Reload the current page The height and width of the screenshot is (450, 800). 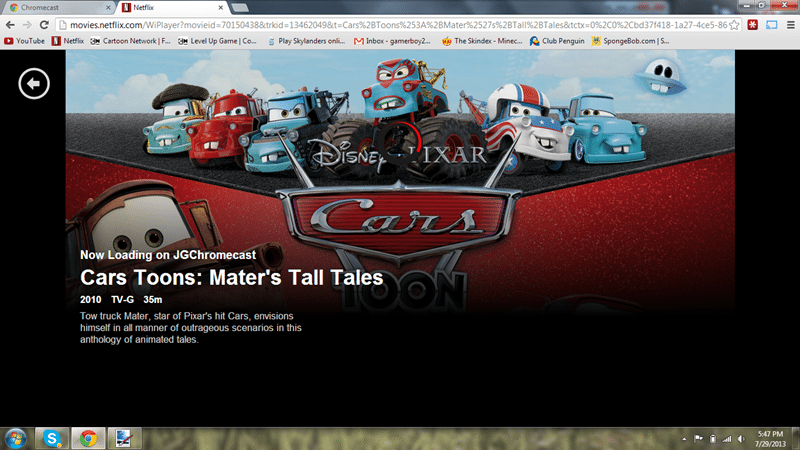click(x=44, y=24)
